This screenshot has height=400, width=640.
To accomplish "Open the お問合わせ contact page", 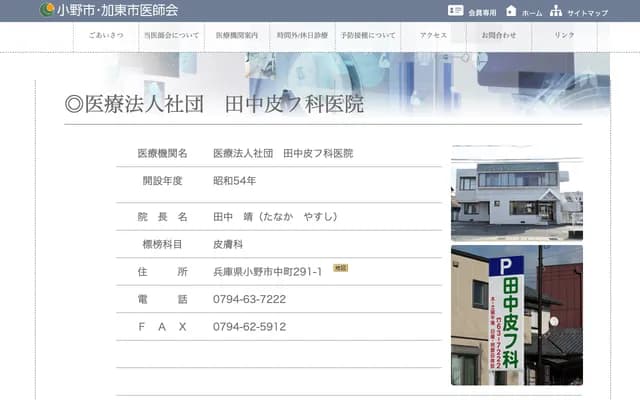I will point(498,35).
